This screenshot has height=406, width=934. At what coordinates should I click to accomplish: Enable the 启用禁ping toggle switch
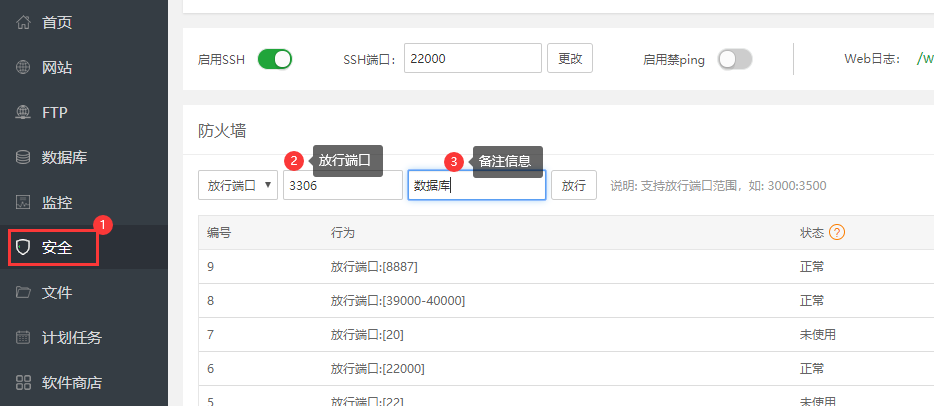(734, 59)
